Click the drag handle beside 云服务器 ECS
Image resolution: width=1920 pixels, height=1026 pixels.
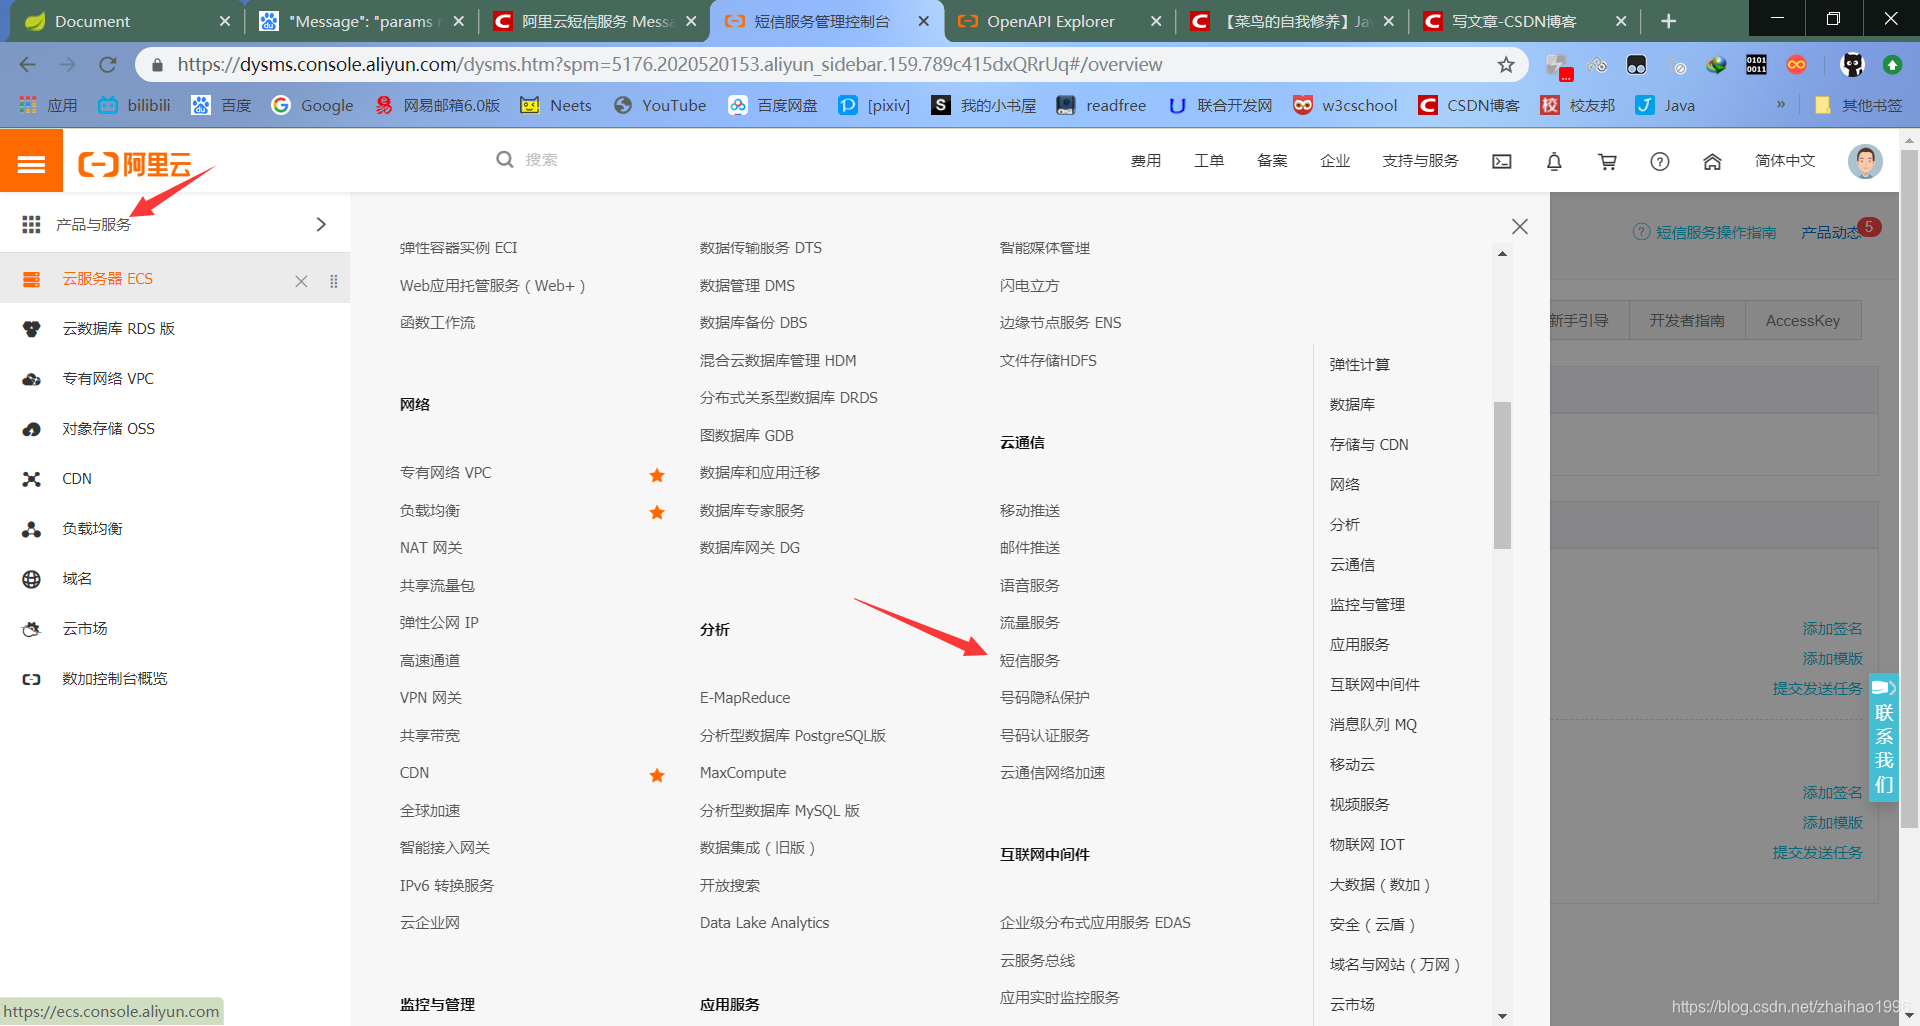[x=334, y=281]
